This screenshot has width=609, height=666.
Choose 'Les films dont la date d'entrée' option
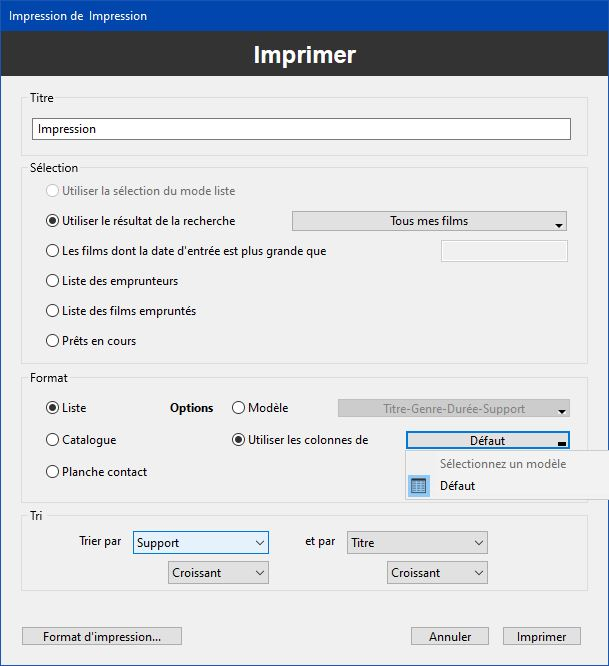(53, 251)
